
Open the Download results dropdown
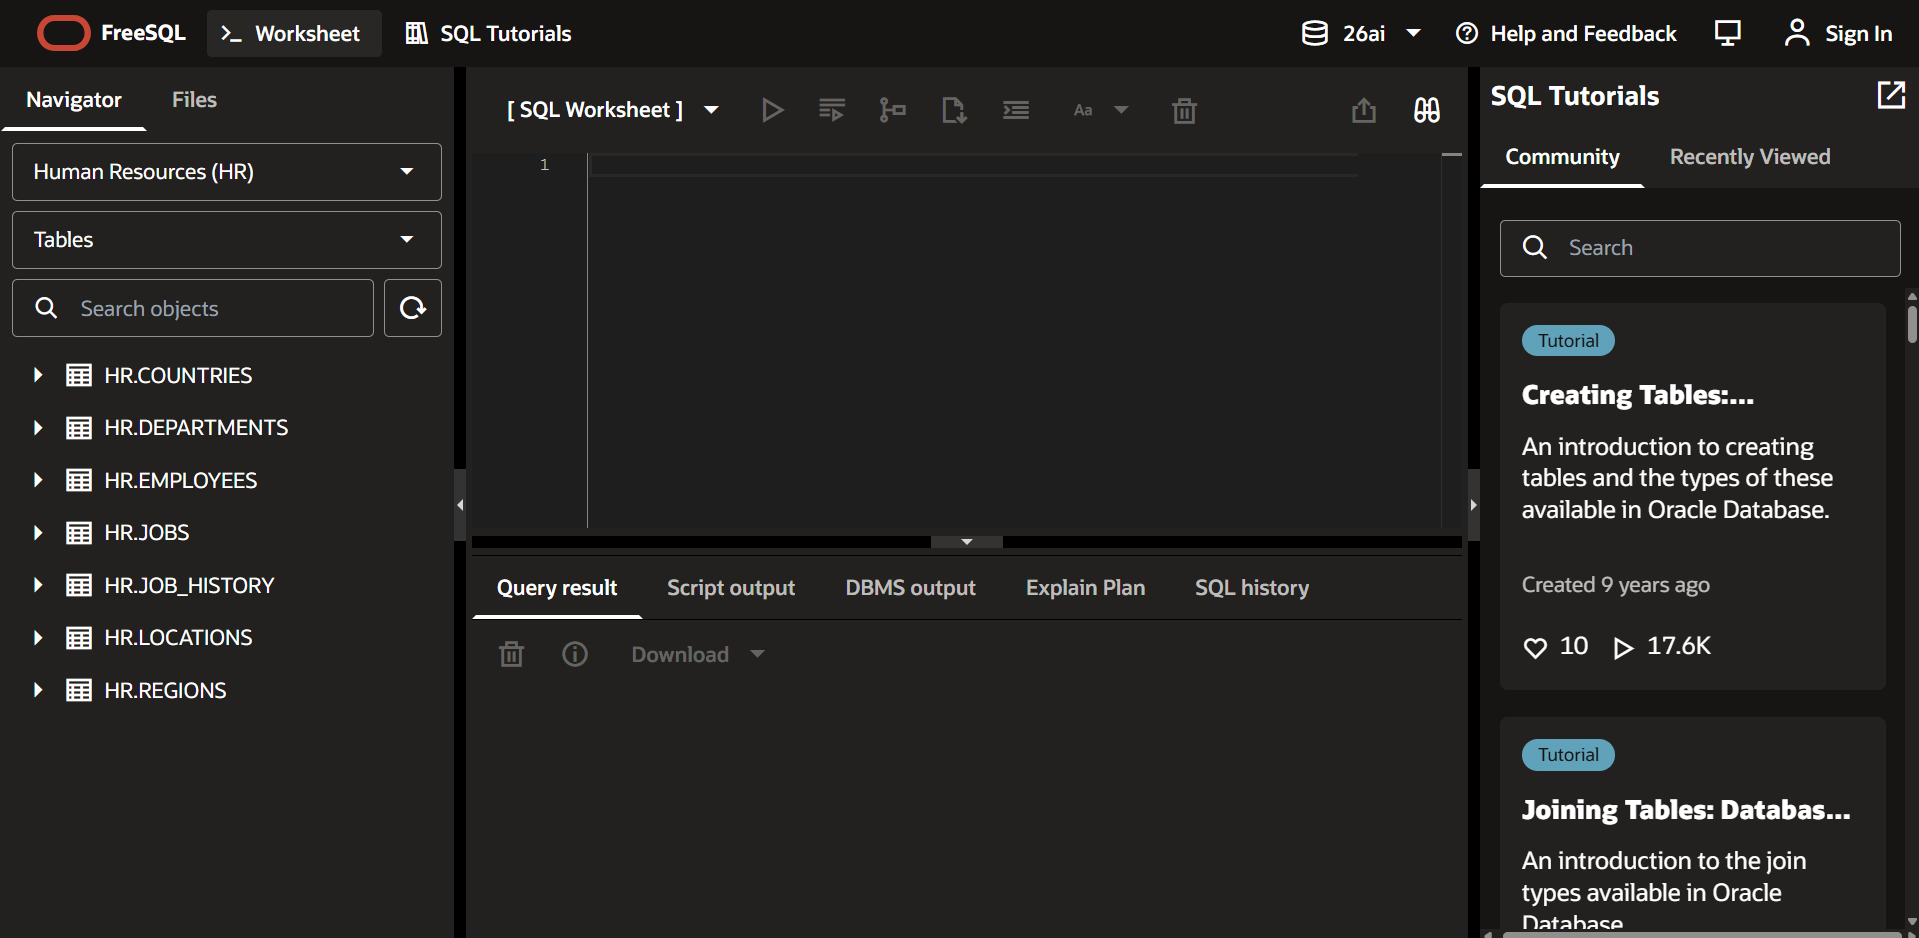pyautogui.click(x=698, y=654)
